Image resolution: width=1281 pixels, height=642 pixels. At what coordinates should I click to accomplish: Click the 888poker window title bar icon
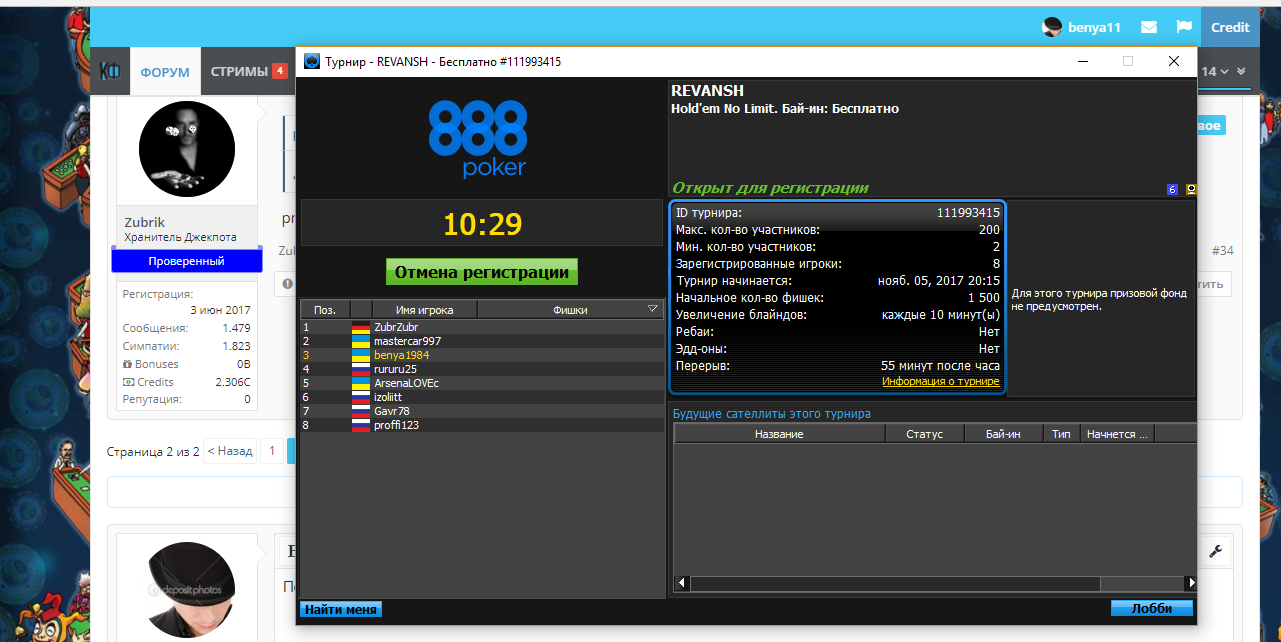312,61
